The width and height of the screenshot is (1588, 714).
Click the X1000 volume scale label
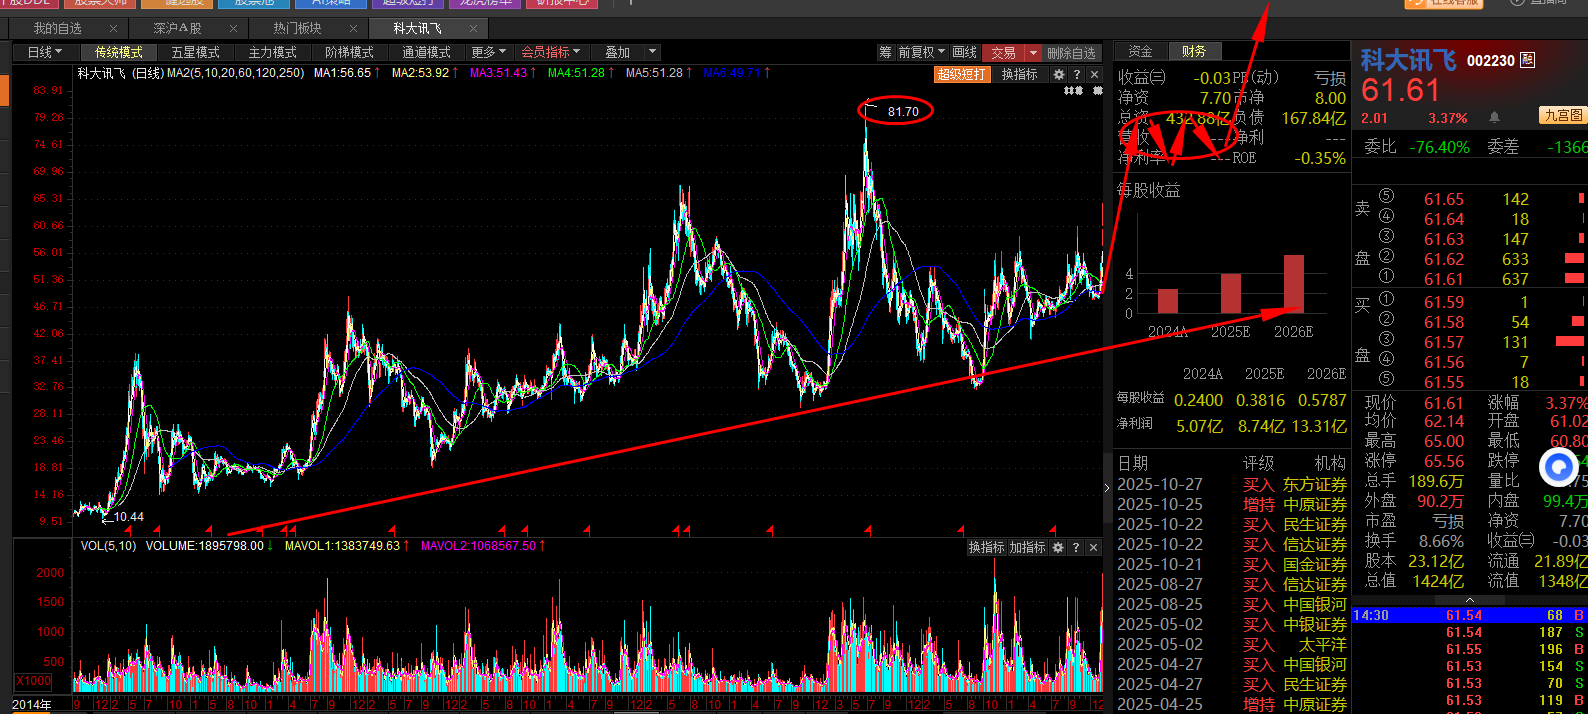coord(33,681)
